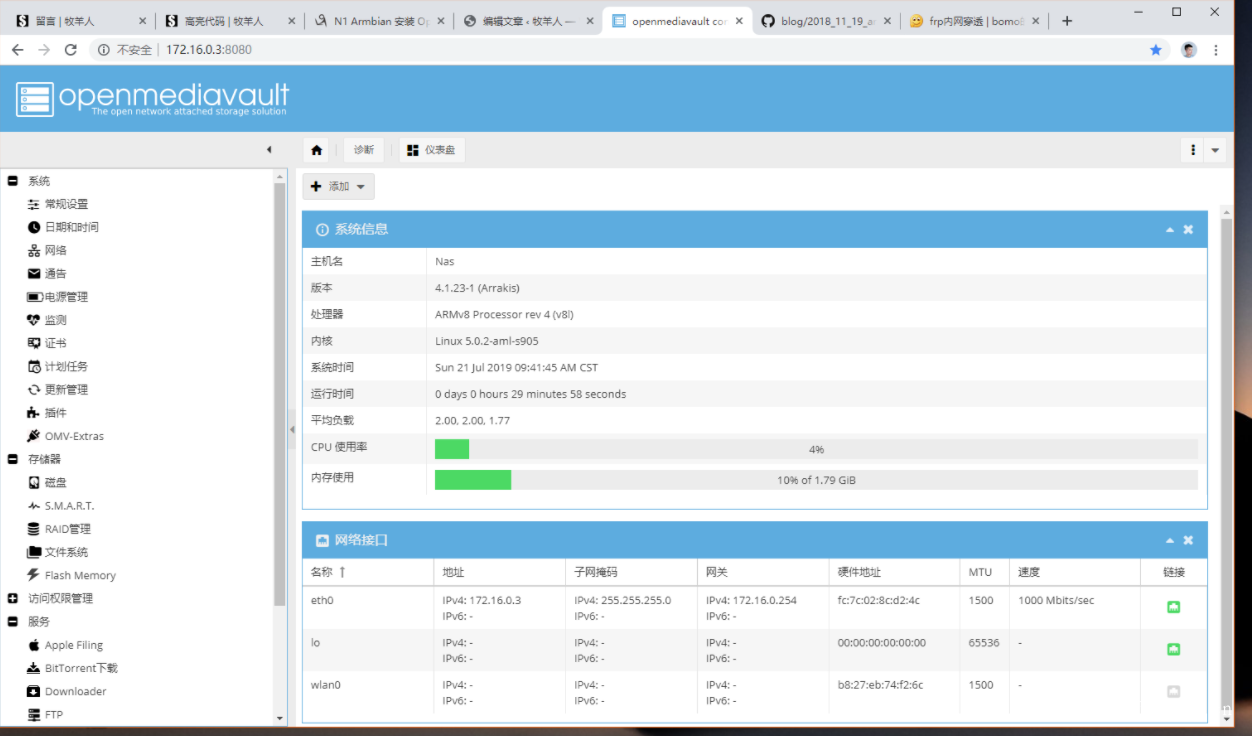The image size is (1252, 736).
Task: Collapse the left navigation panel arrow
Action: pyautogui.click(x=268, y=150)
